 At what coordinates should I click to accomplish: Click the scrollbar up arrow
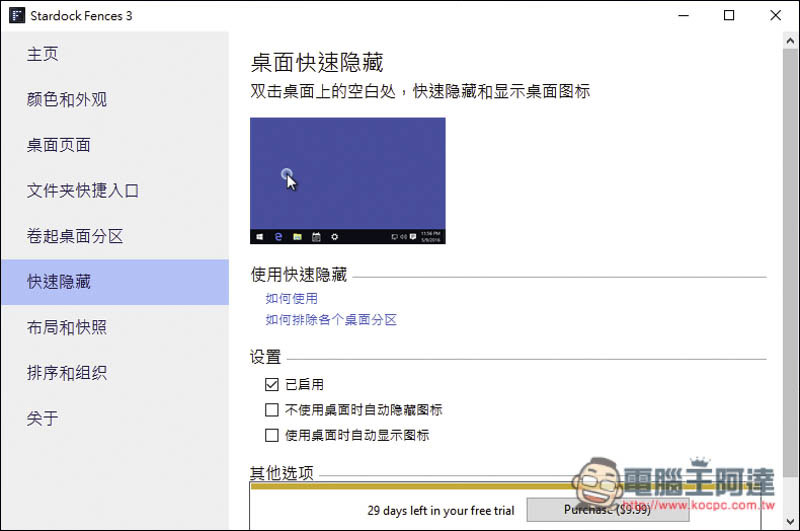pos(790,40)
